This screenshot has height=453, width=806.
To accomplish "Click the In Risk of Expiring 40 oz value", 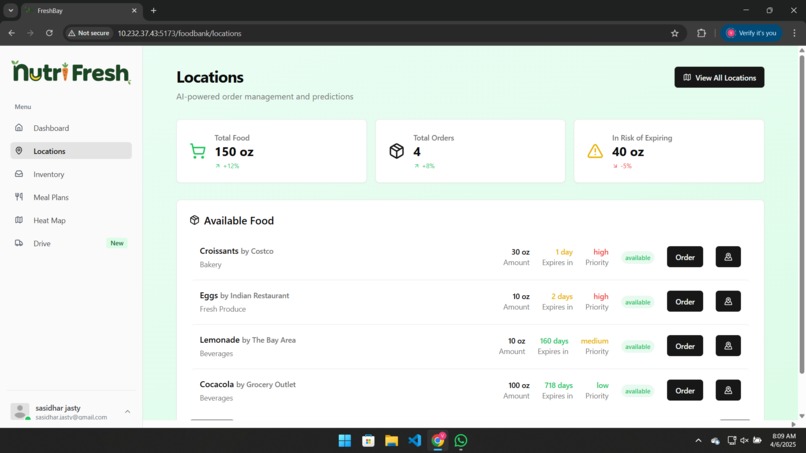I will 628,152.
